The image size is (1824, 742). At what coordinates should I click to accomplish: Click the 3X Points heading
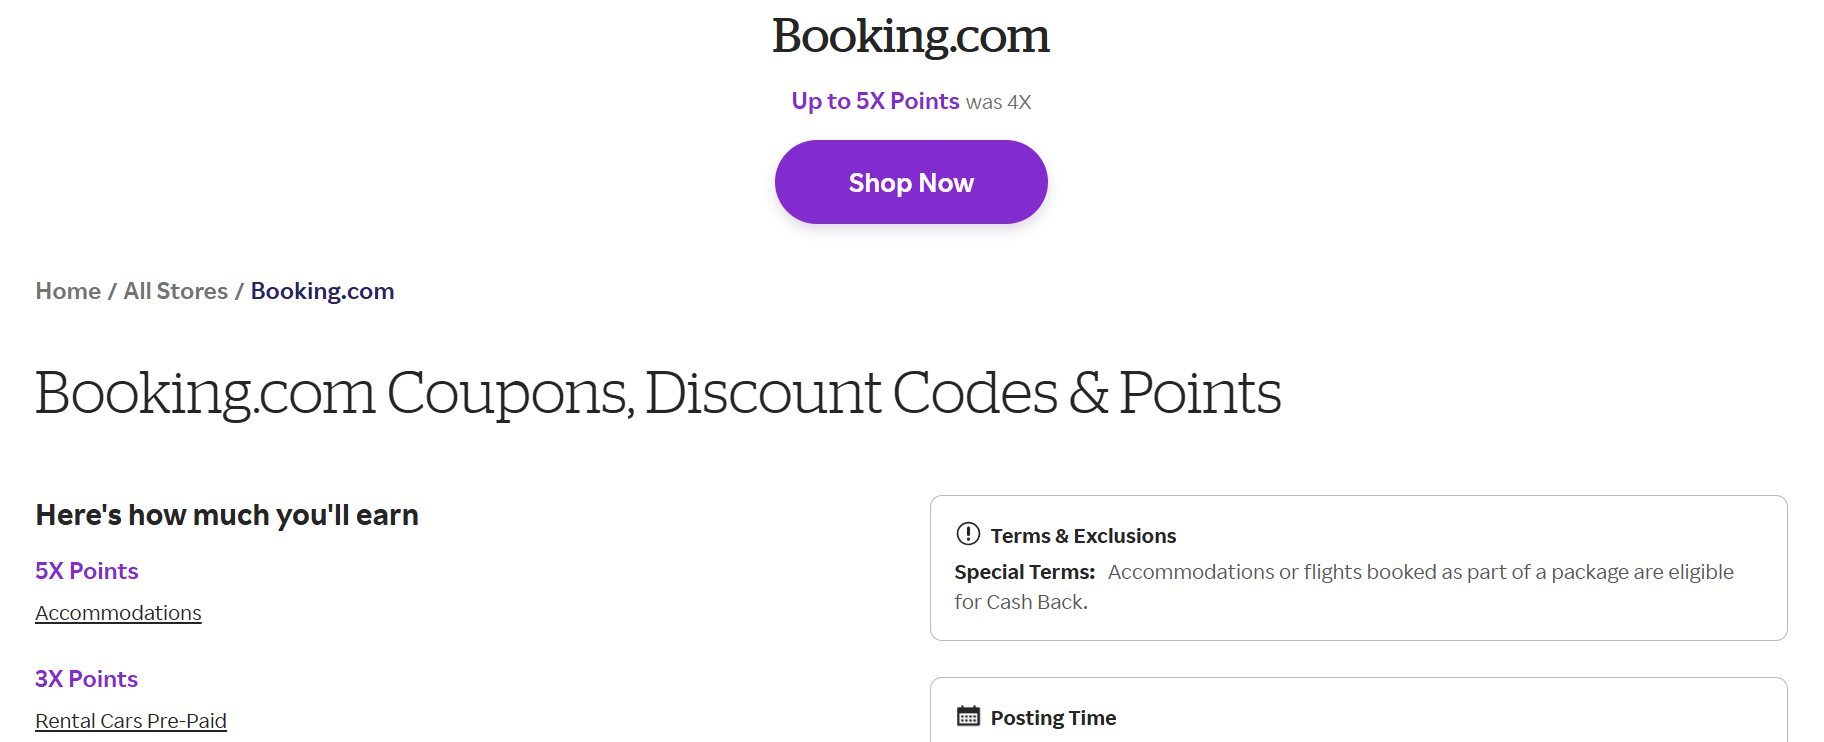point(86,679)
